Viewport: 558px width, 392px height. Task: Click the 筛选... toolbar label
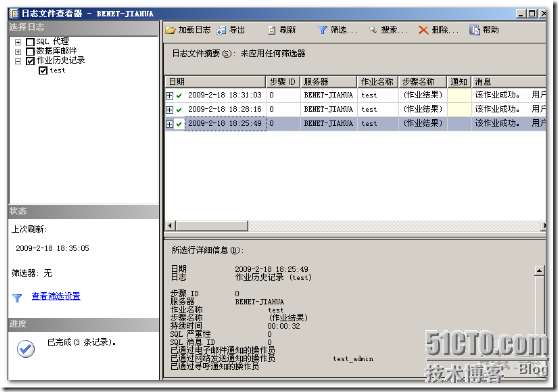pos(343,30)
